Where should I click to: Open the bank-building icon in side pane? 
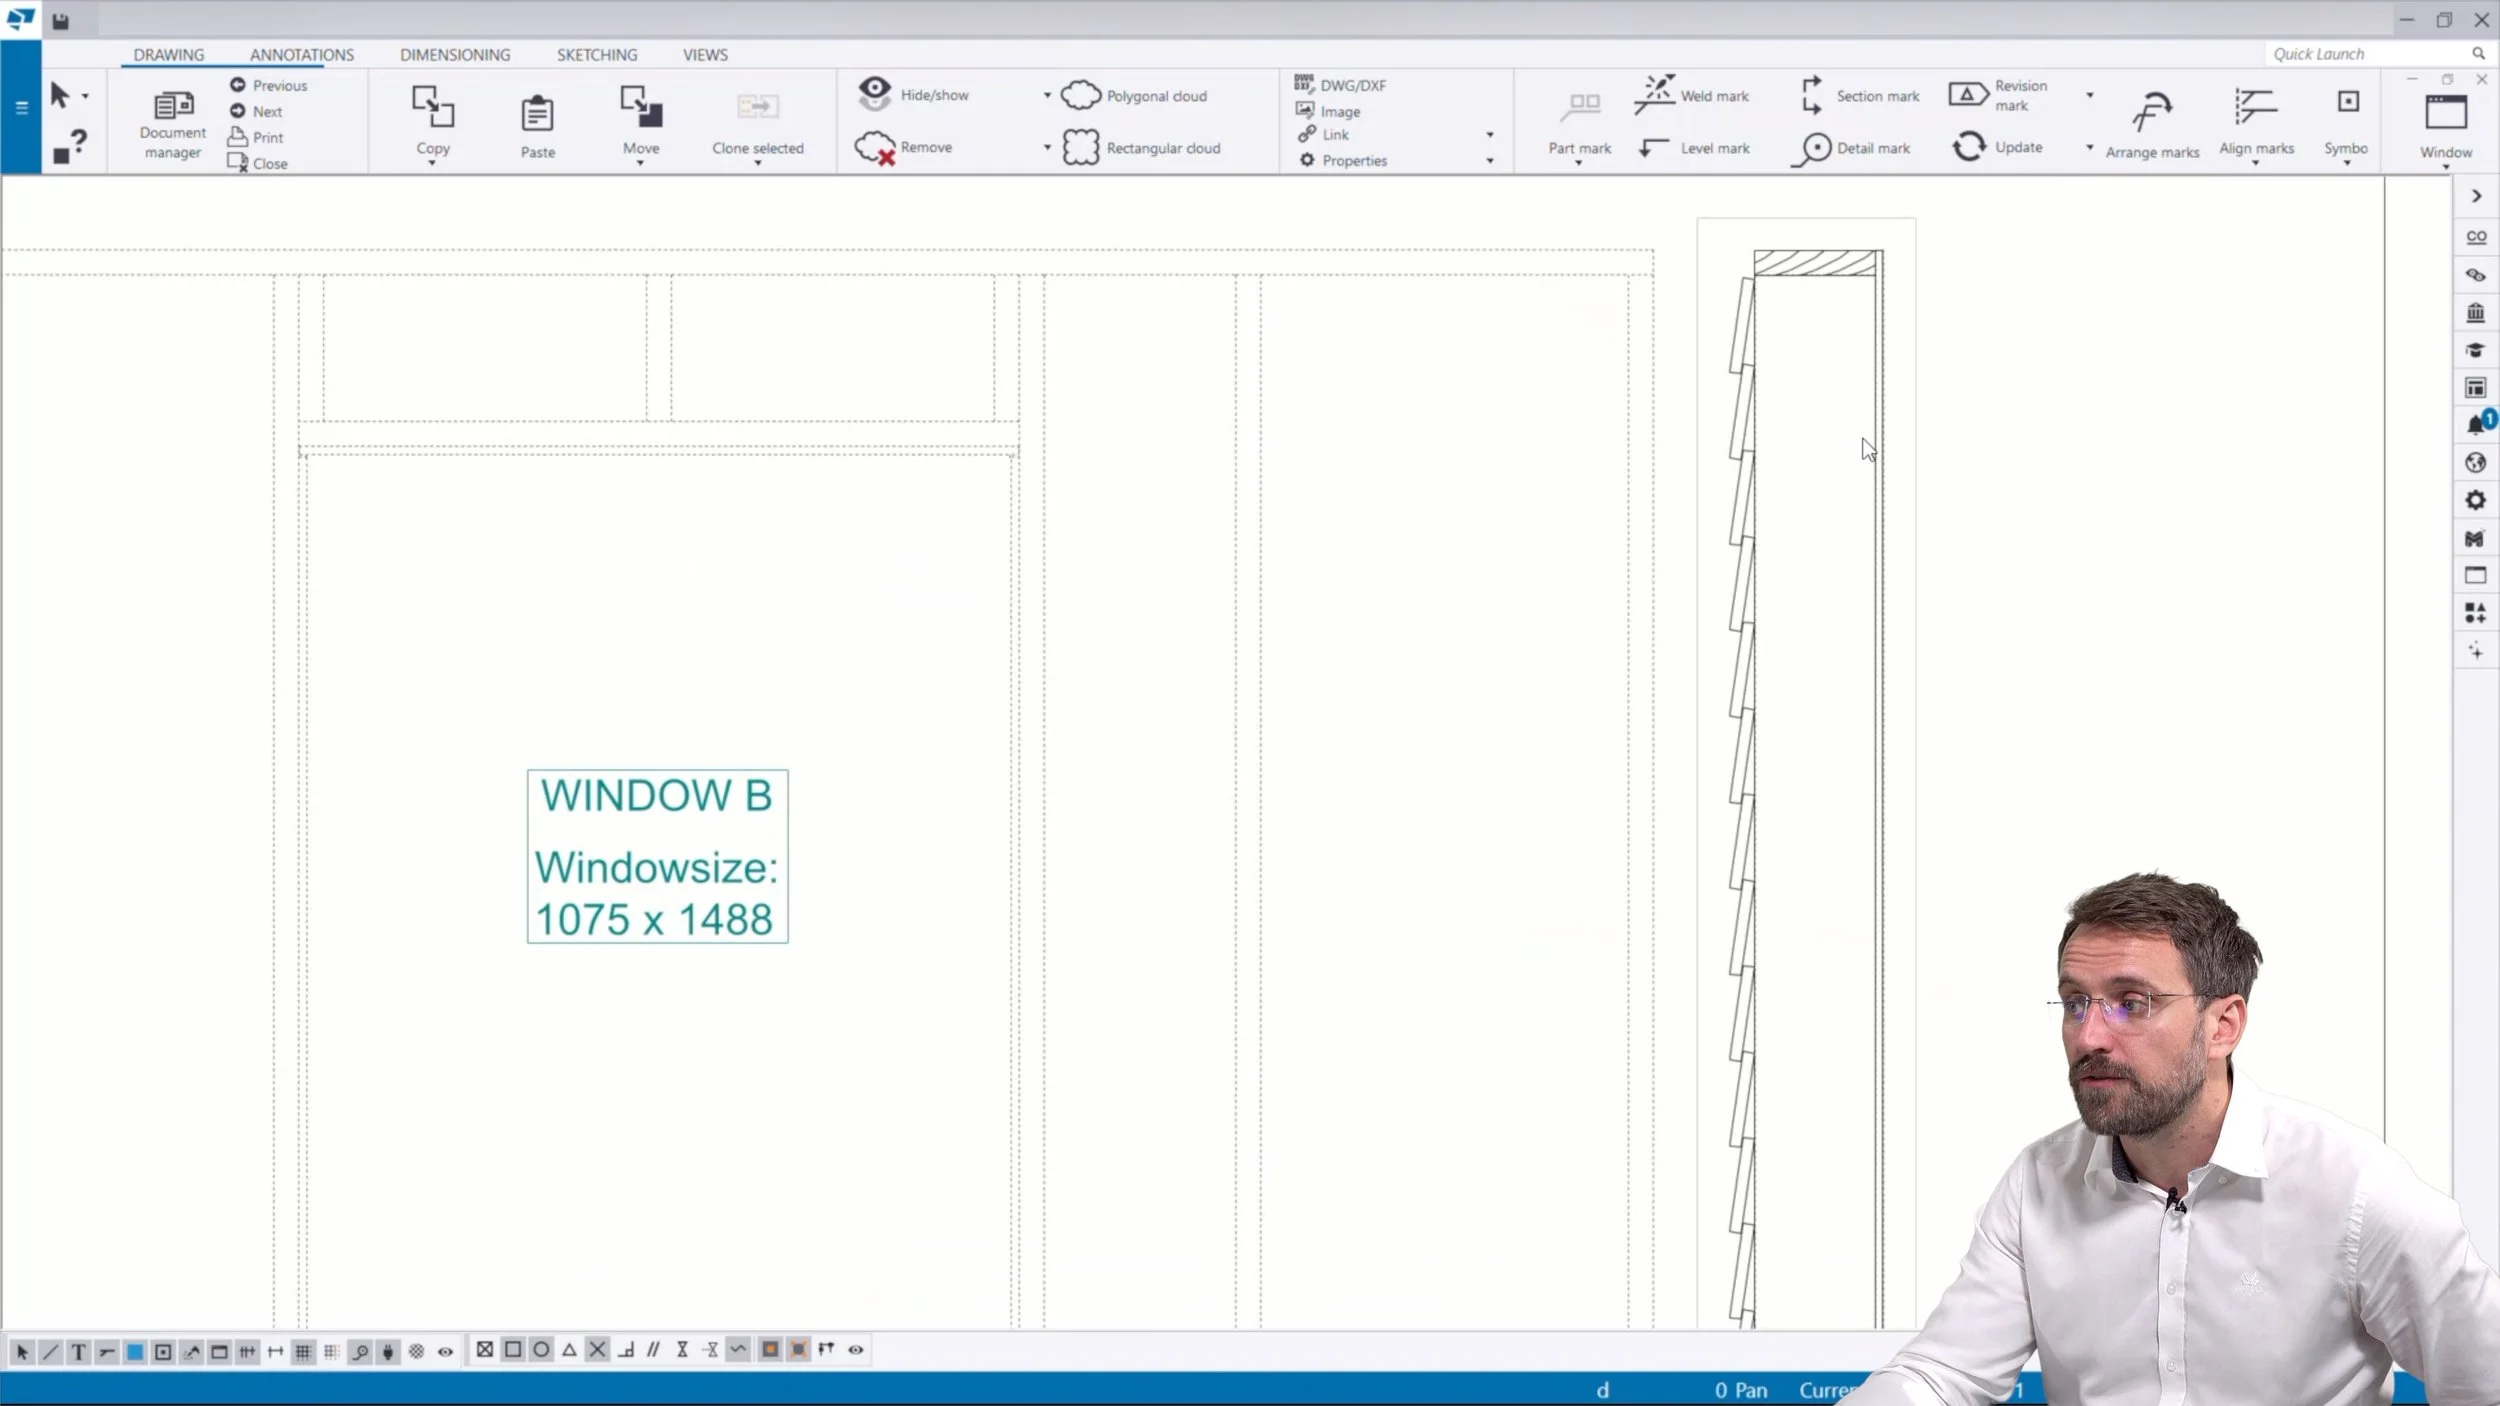click(x=2476, y=312)
